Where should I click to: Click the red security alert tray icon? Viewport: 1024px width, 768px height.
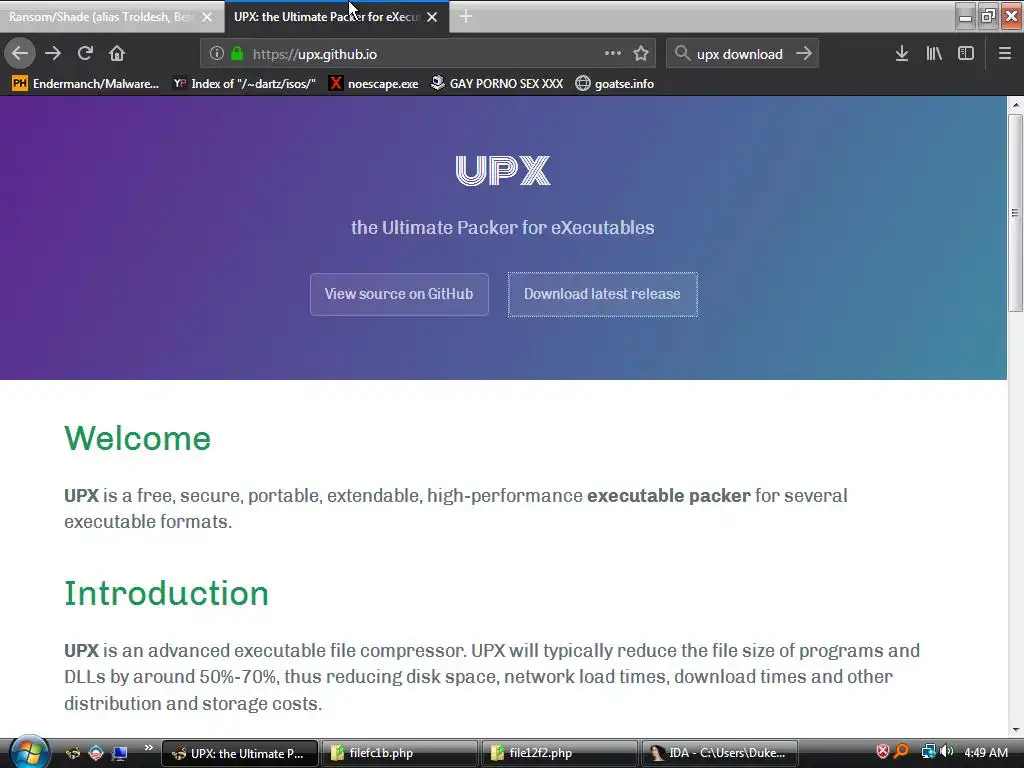tap(882, 752)
